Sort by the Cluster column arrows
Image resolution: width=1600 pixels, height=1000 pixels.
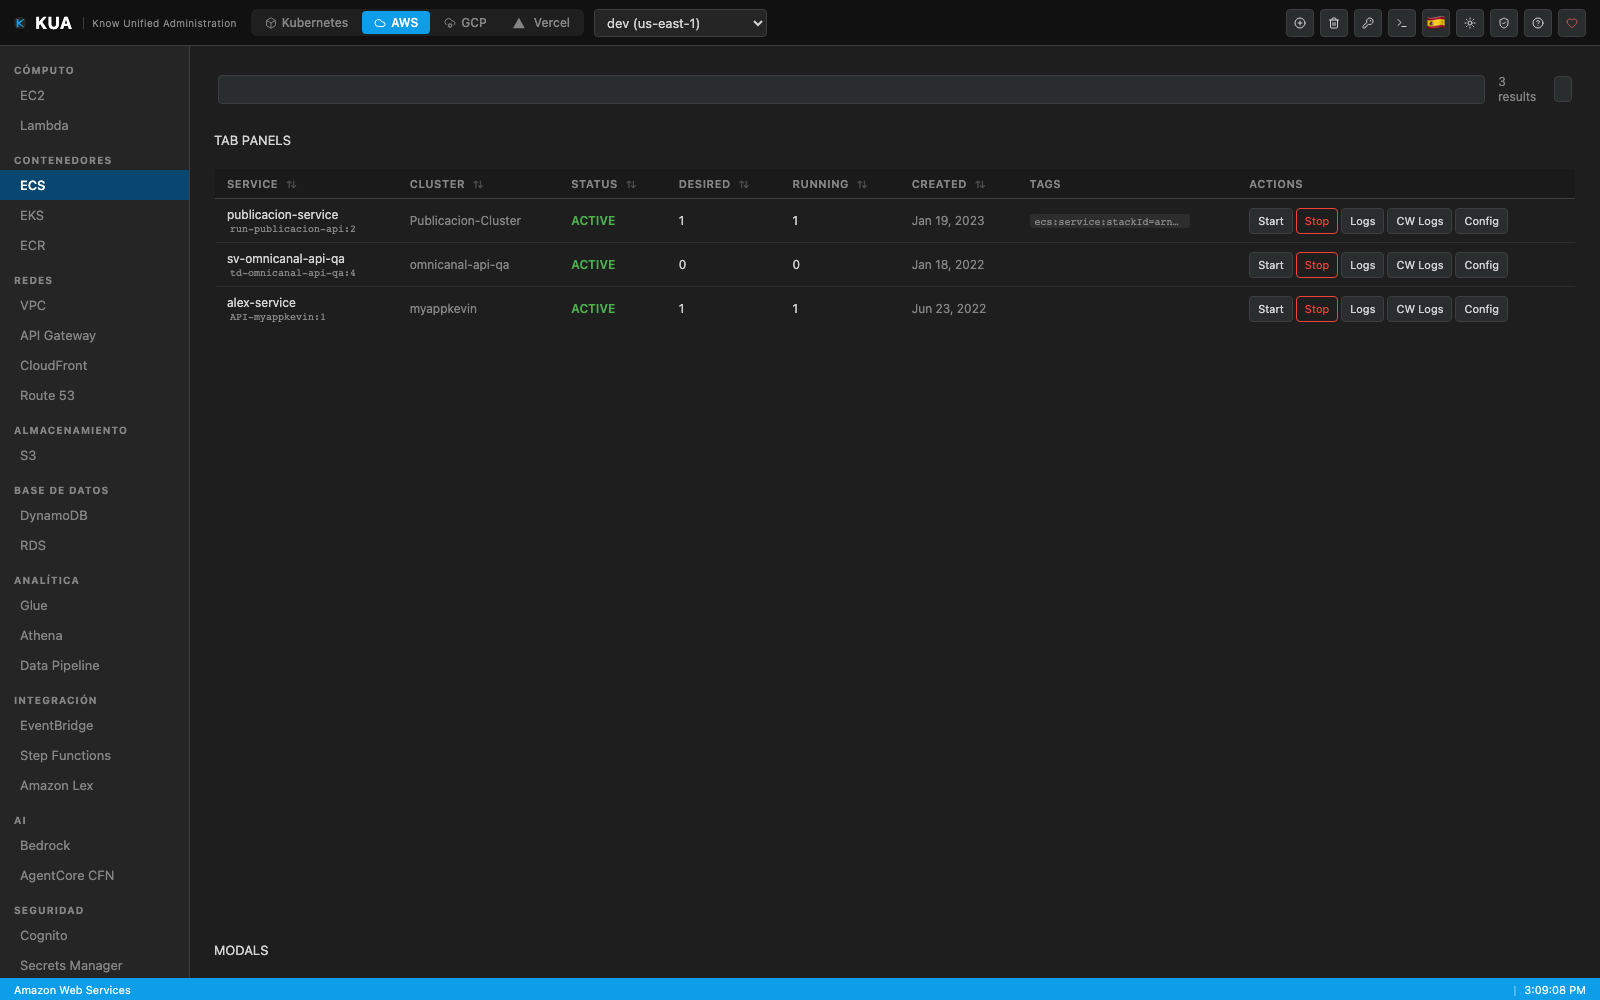pos(478,185)
